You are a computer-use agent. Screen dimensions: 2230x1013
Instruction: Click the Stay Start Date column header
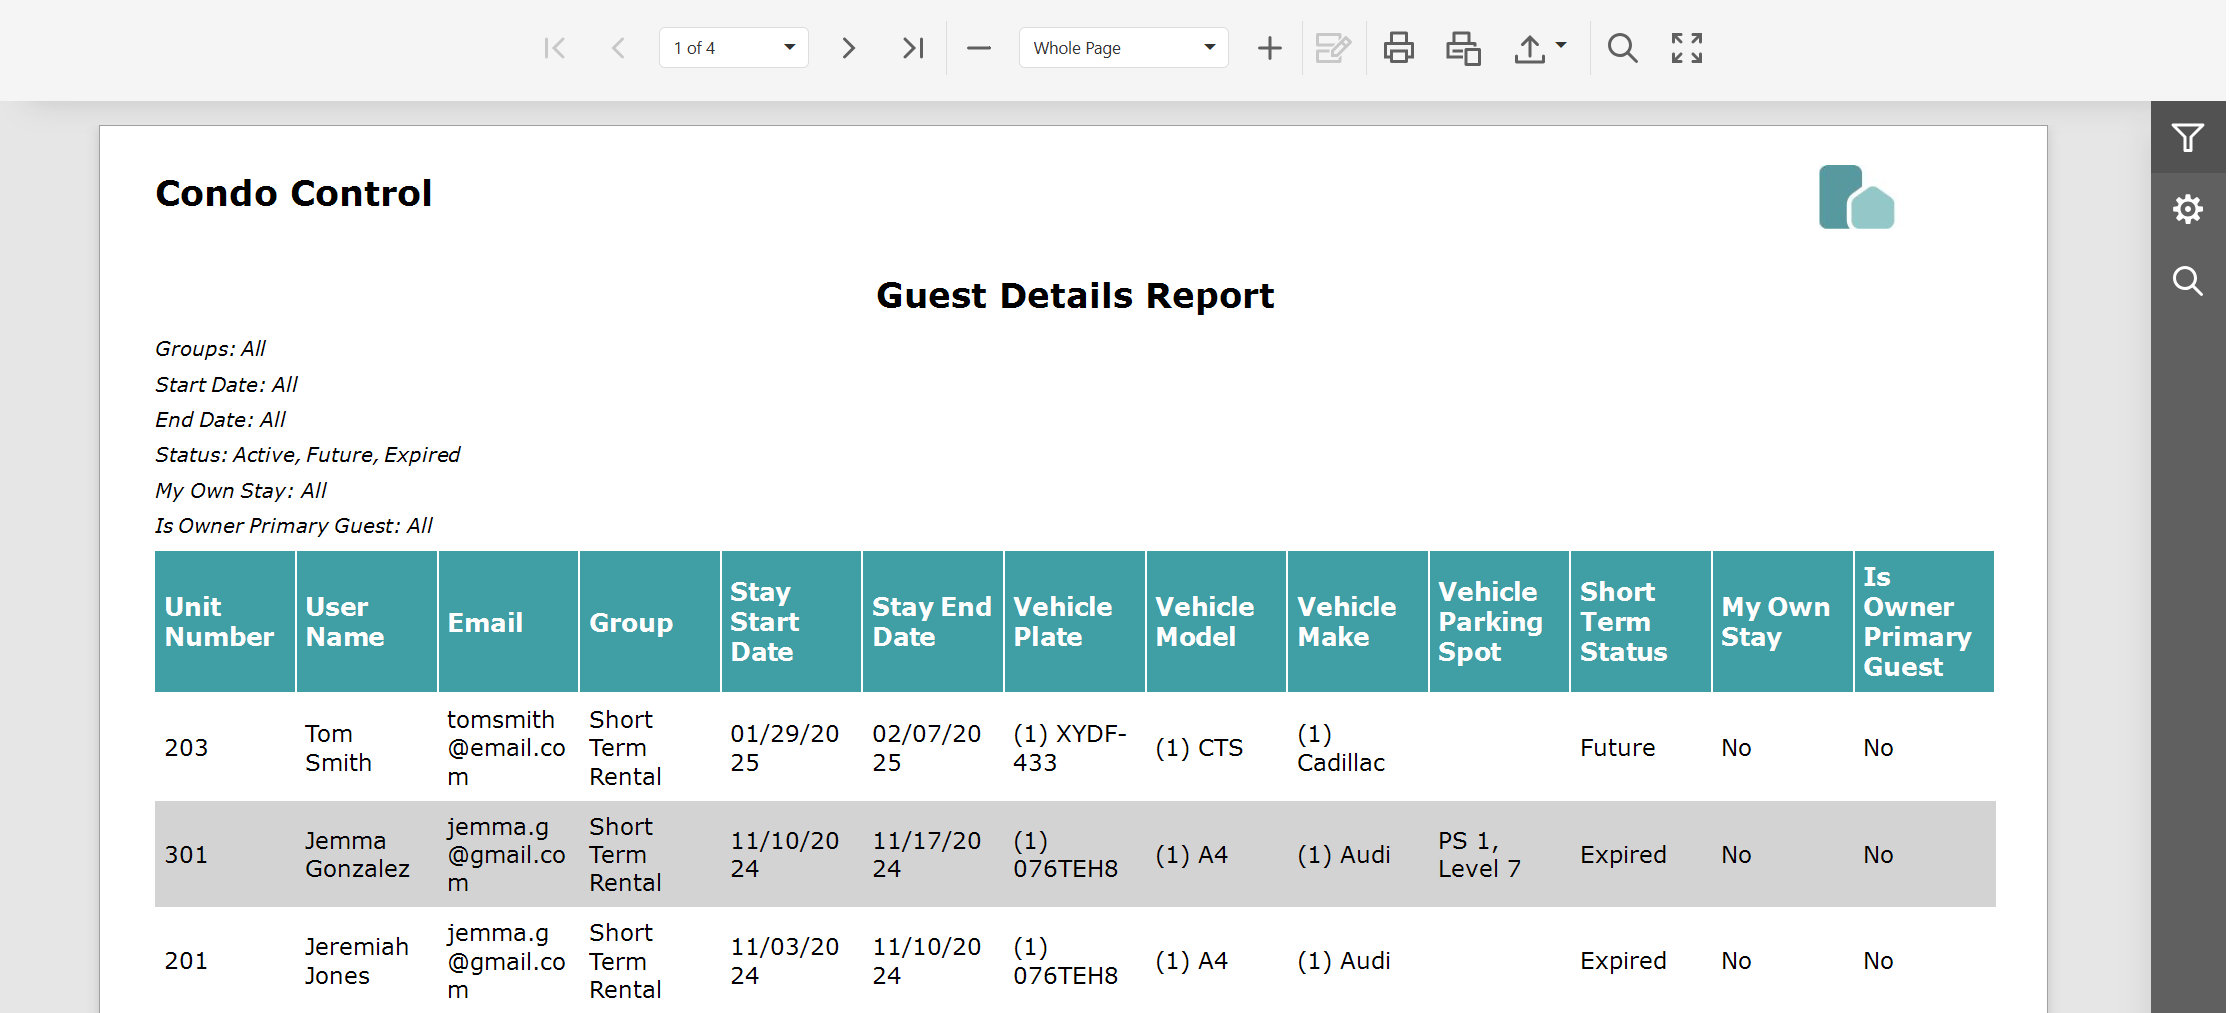792,622
